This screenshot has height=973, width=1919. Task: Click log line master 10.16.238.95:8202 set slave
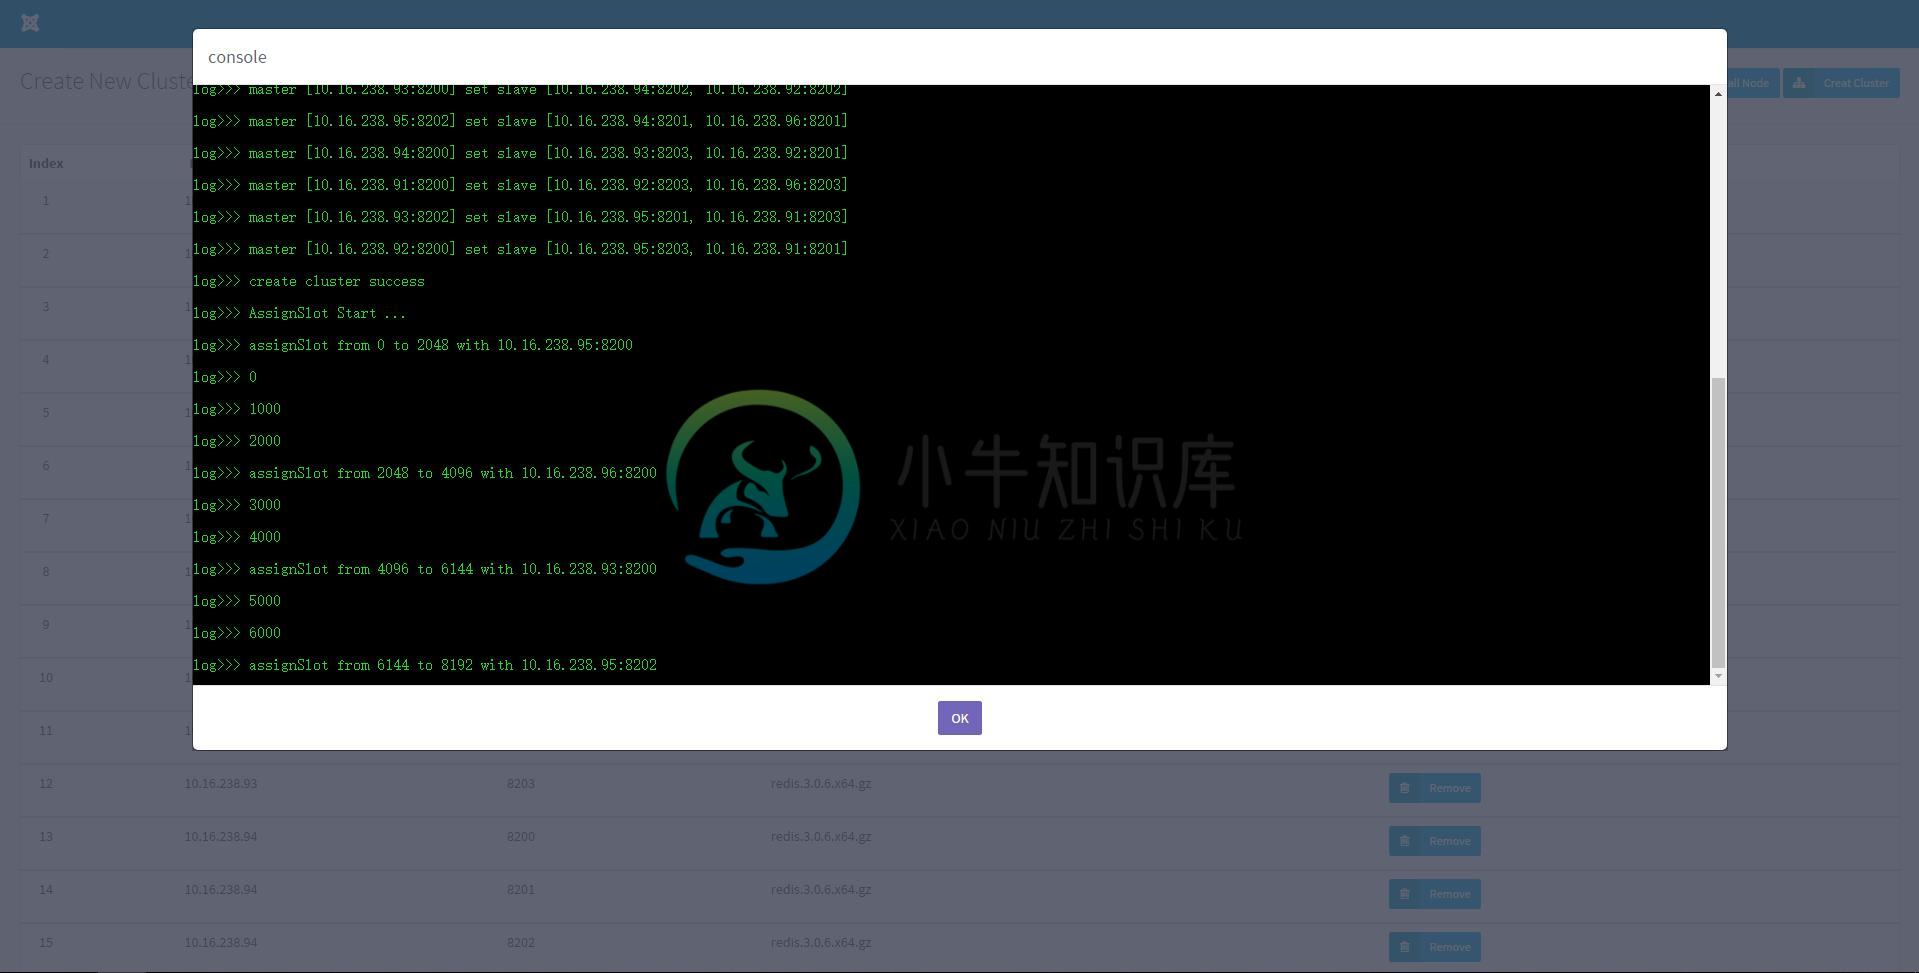click(x=520, y=121)
